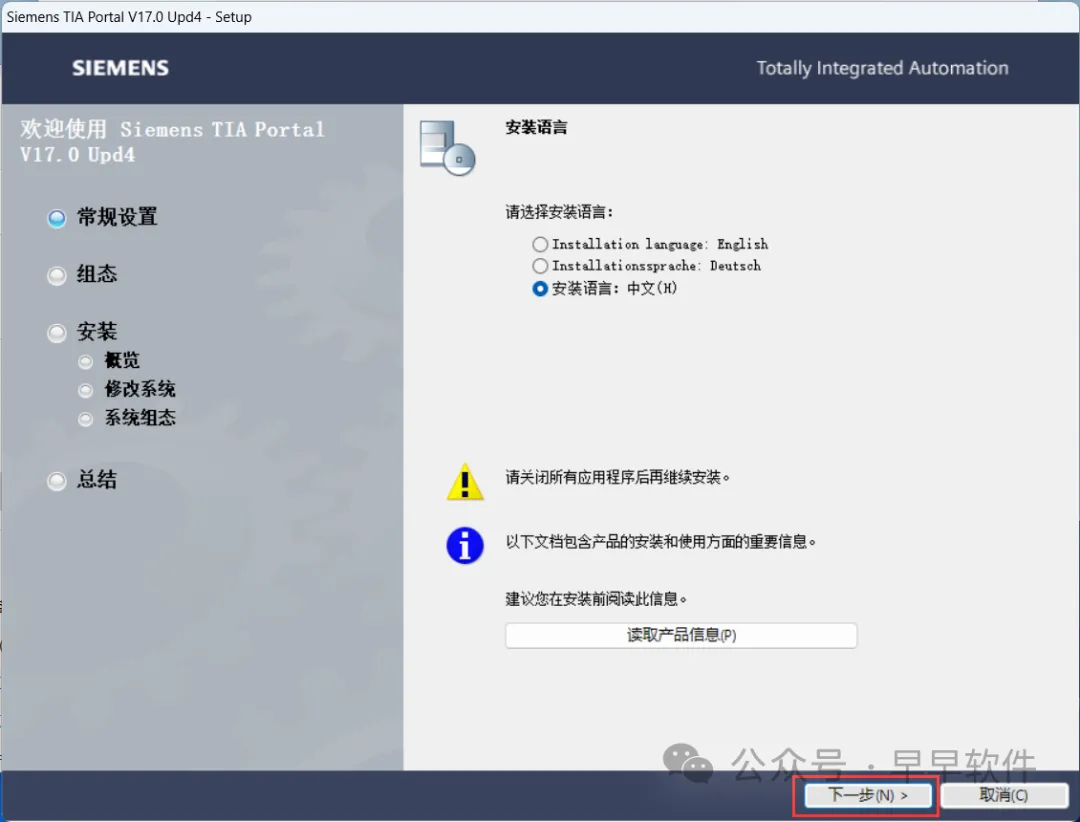Click the 建议您在安装前阅读此信息 text
The image size is (1080, 822).
point(596,599)
